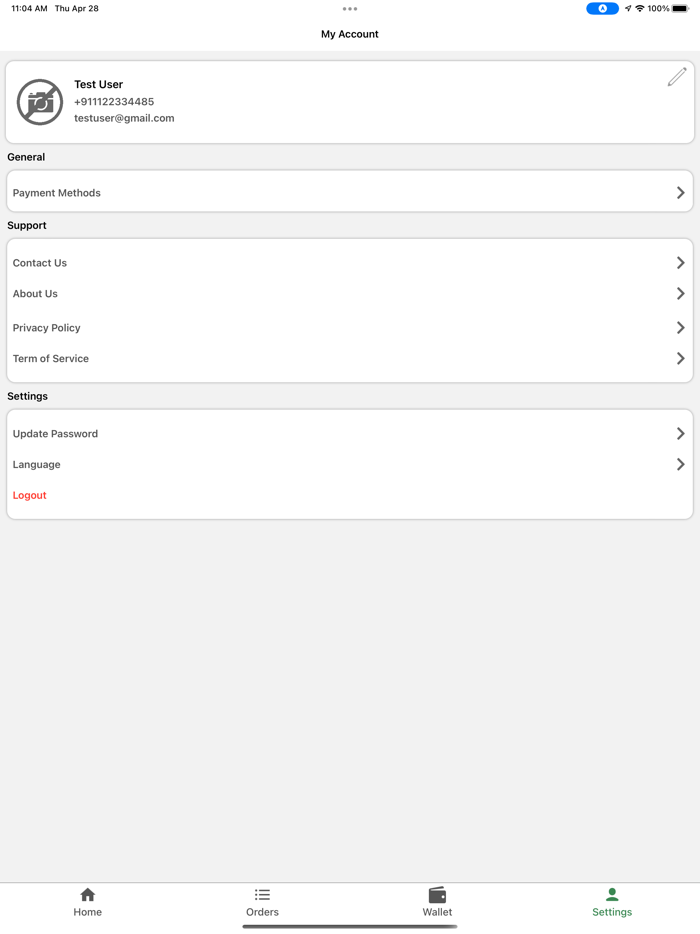
Task: Open Term of Service entry
Action: [x=51, y=359]
